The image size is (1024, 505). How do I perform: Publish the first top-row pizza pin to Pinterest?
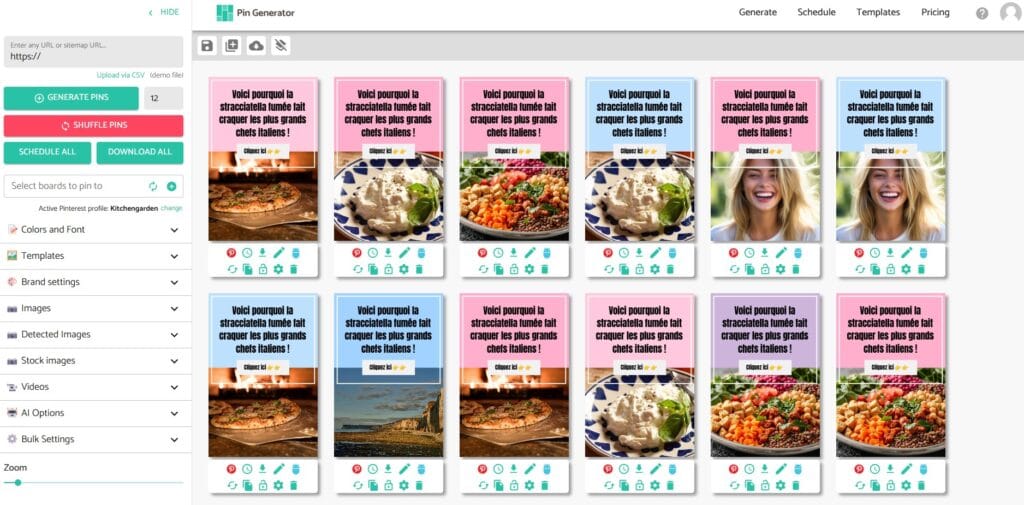point(231,253)
